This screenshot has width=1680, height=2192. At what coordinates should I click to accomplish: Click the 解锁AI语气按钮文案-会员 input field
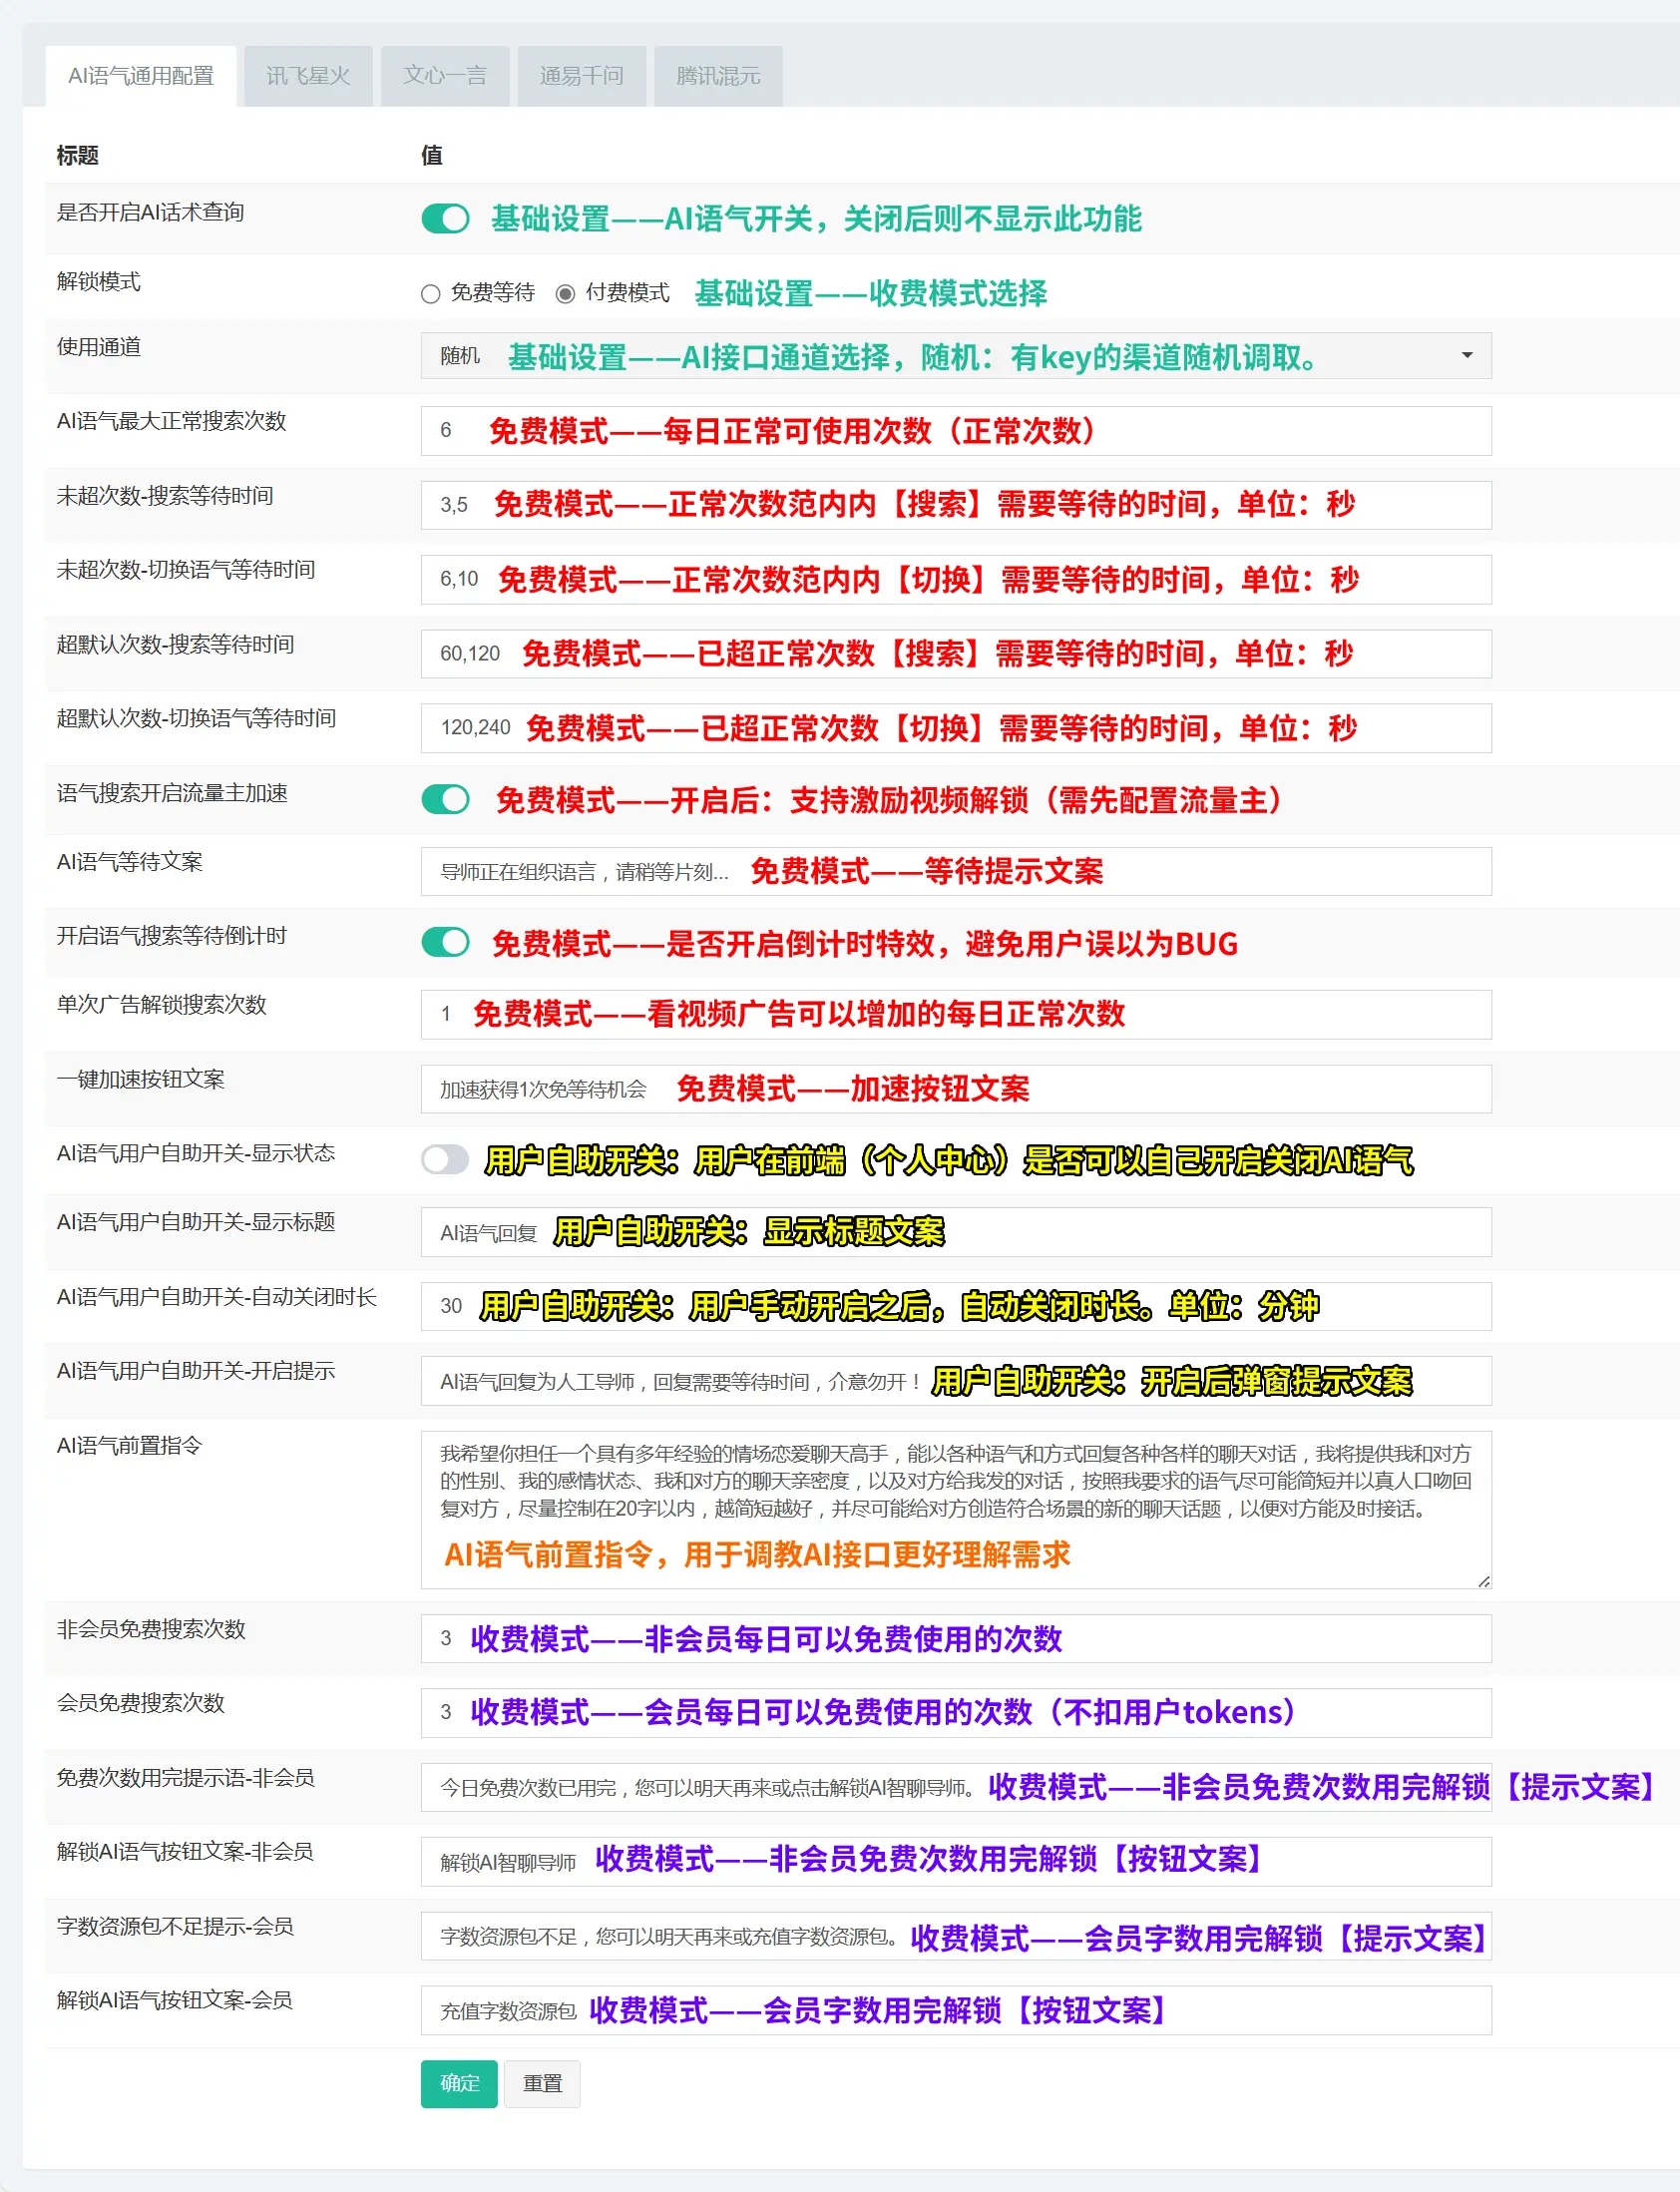(956, 2010)
